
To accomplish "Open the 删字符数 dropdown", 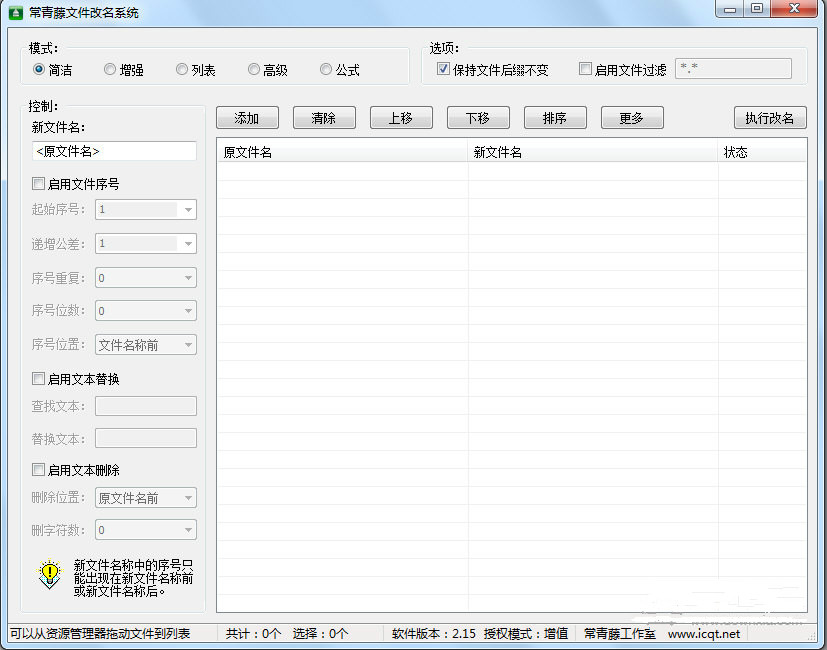I will click(186, 530).
